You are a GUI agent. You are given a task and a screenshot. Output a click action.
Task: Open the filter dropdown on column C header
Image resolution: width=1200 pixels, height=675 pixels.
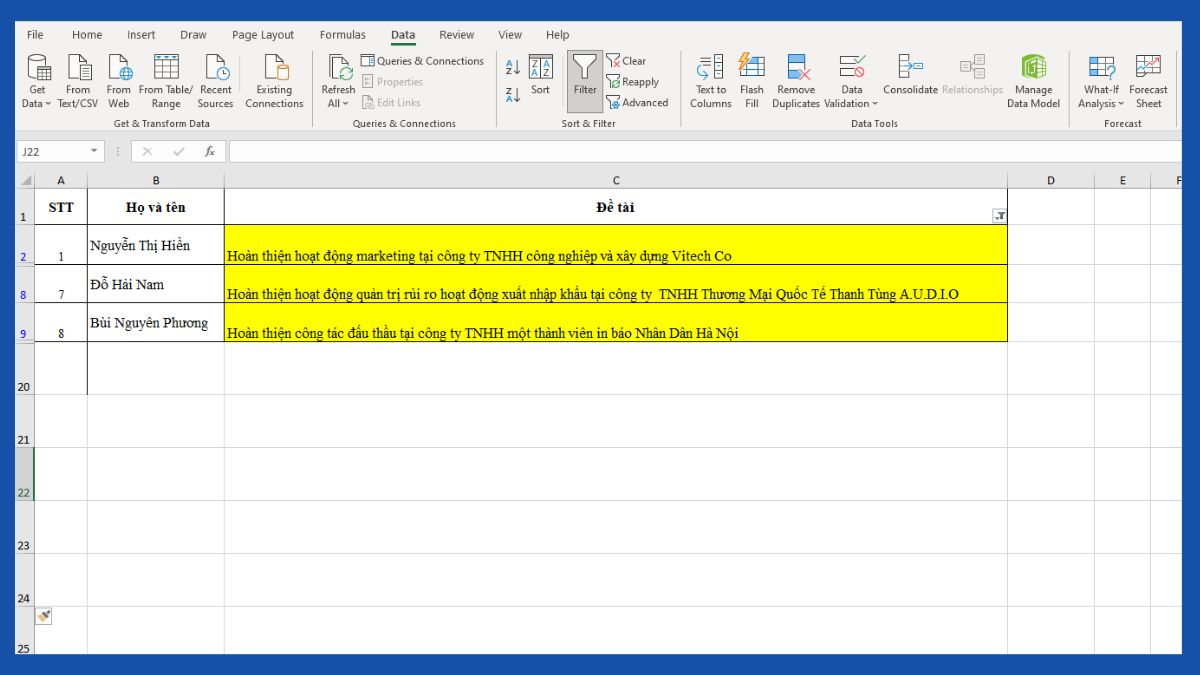[x=998, y=214]
